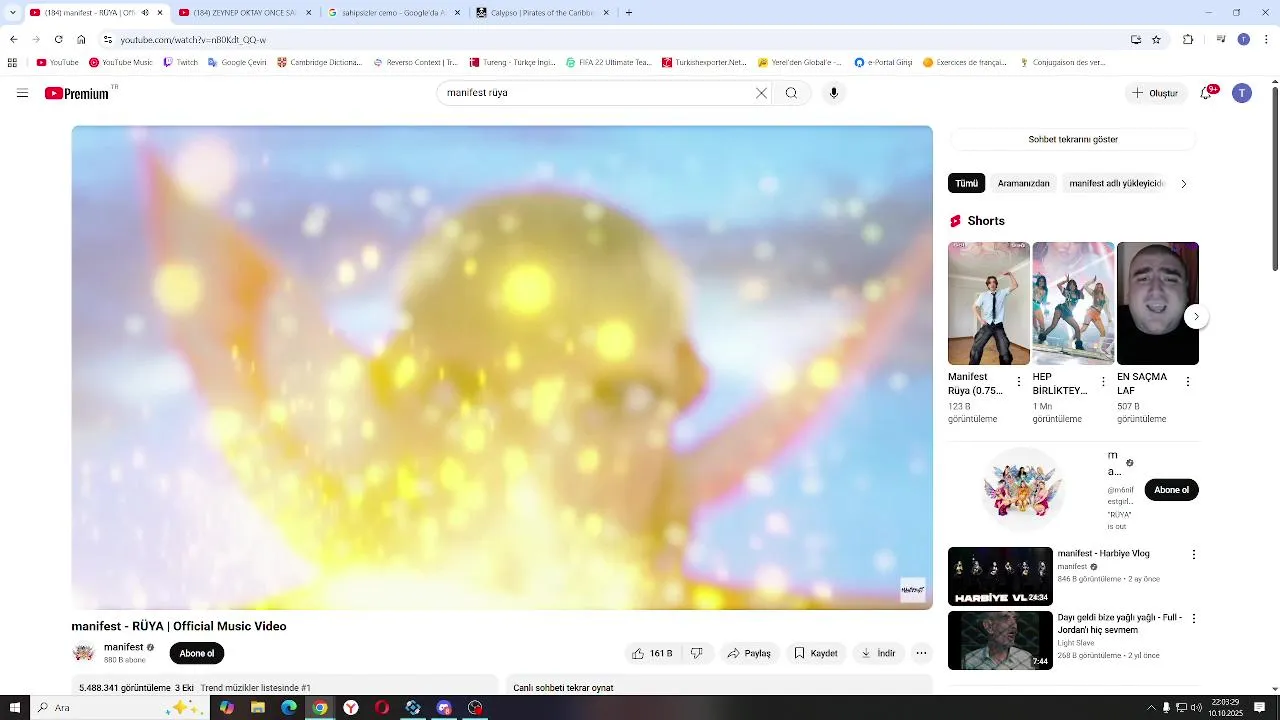
Task: Open the YouTube guide hamburger menu
Action: point(22,93)
